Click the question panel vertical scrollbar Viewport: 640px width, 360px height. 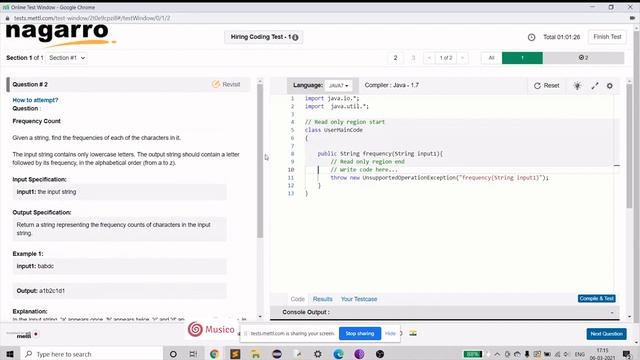point(260,161)
